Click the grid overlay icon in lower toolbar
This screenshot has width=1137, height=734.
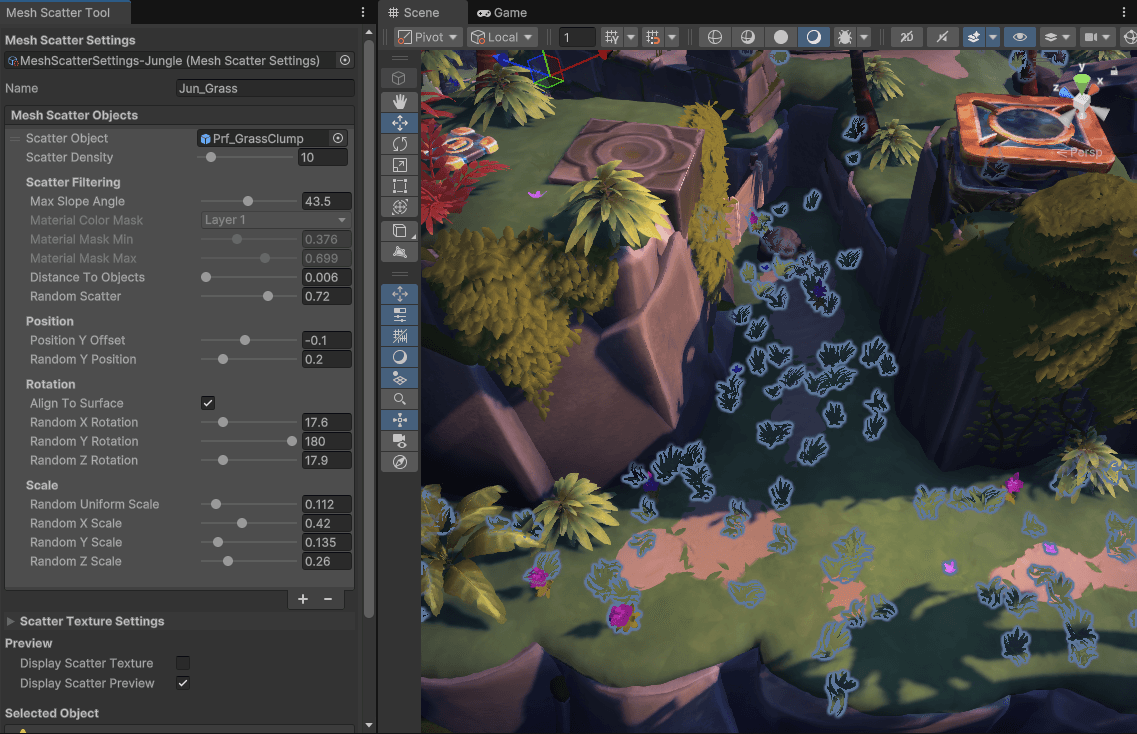tap(400, 336)
